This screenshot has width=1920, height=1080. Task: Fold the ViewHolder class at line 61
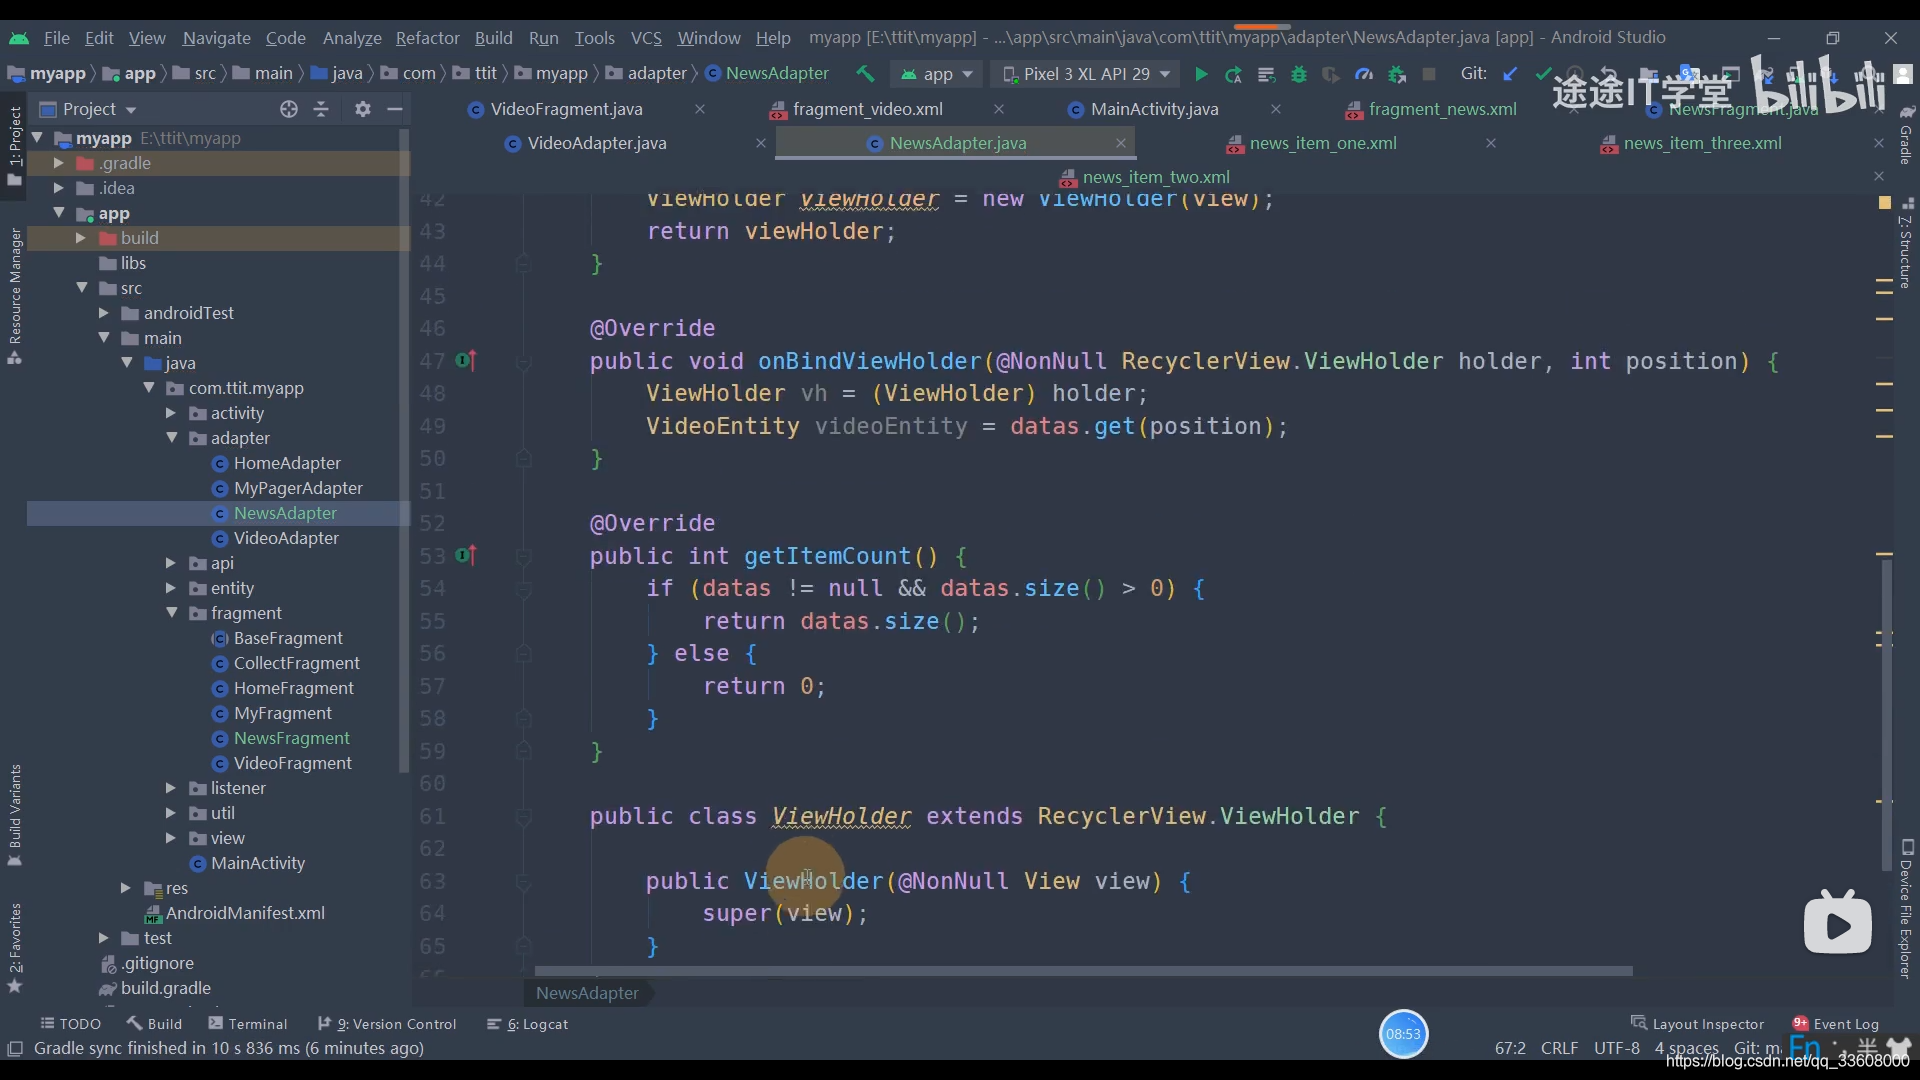[522, 816]
